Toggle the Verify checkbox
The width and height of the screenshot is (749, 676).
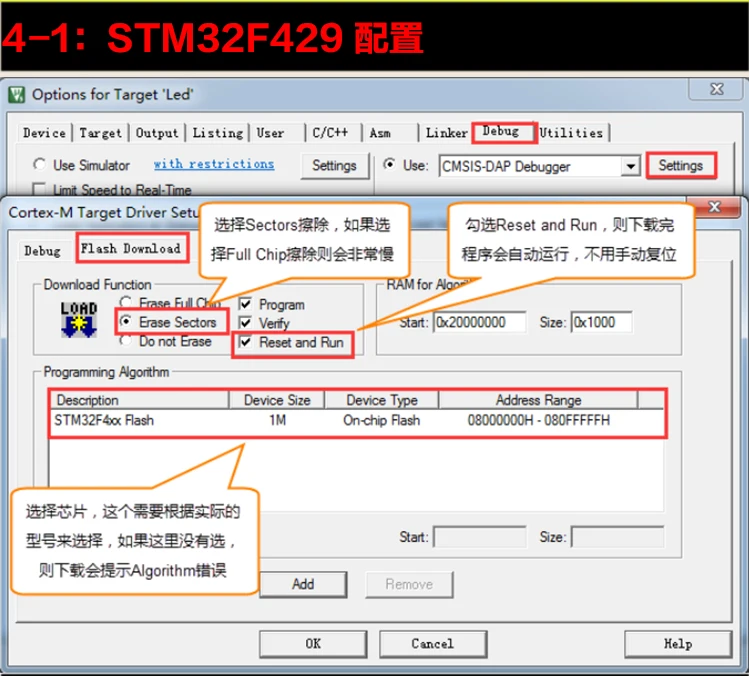coord(246,323)
